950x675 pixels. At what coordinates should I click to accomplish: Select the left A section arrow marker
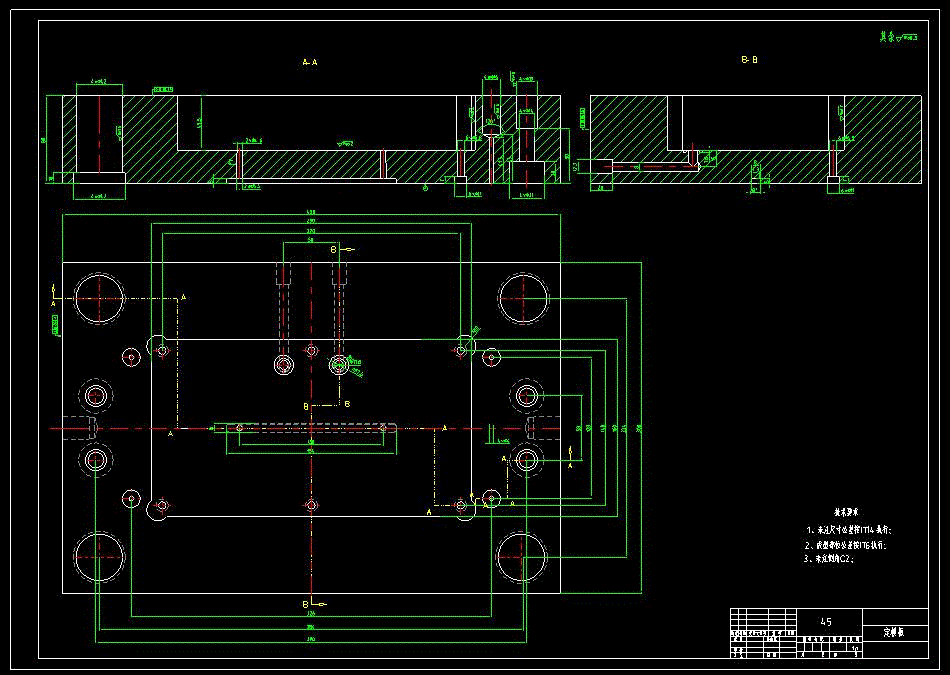pyautogui.click(x=53, y=294)
